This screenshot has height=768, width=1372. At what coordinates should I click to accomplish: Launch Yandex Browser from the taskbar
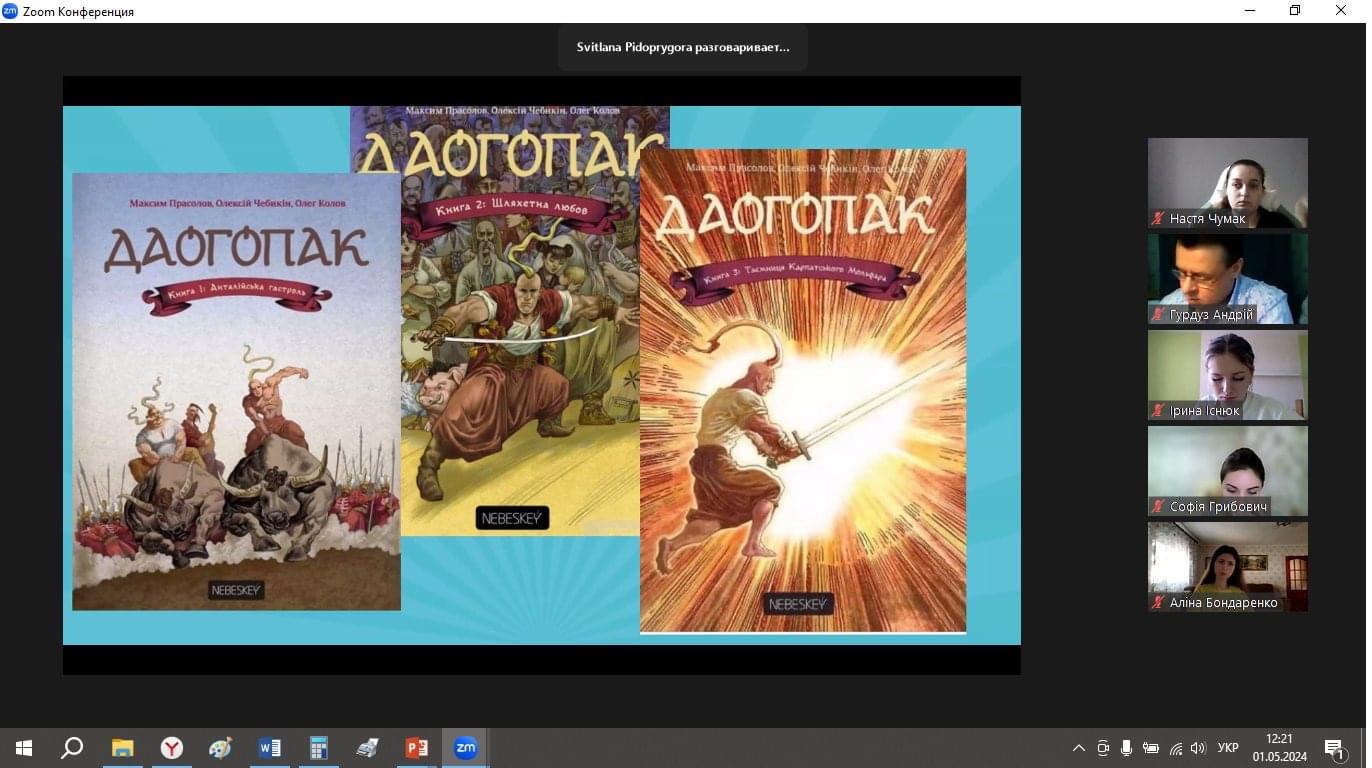click(x=172, y=747)
